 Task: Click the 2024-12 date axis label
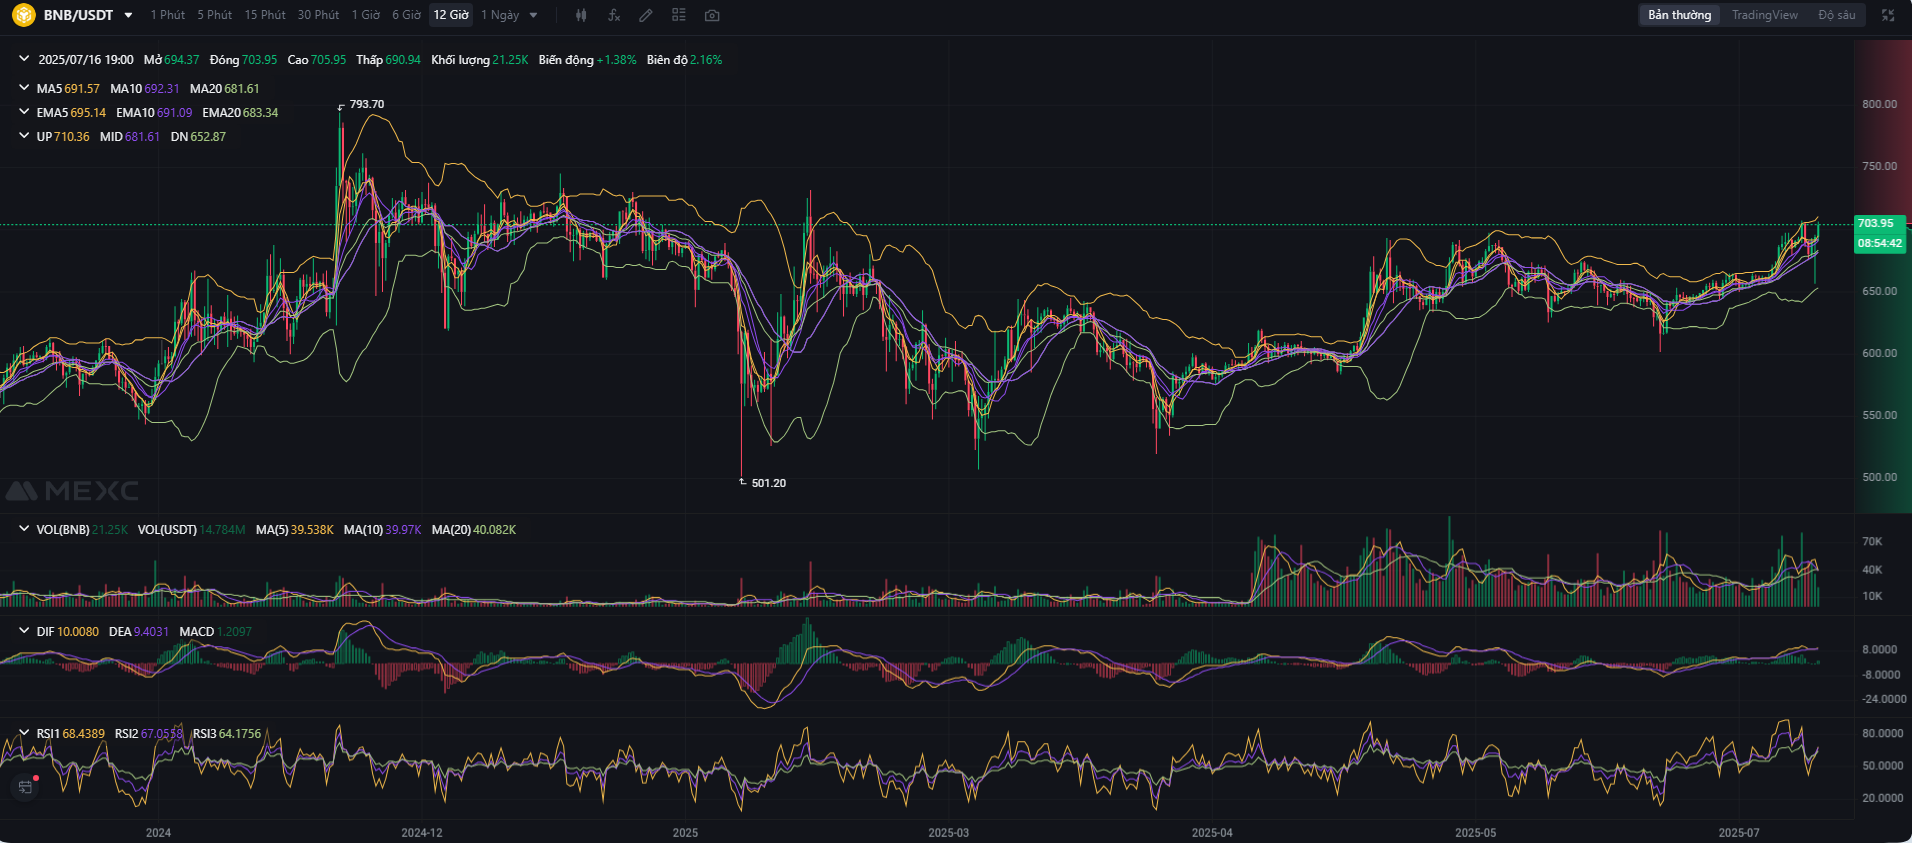(x=421, y=832)
